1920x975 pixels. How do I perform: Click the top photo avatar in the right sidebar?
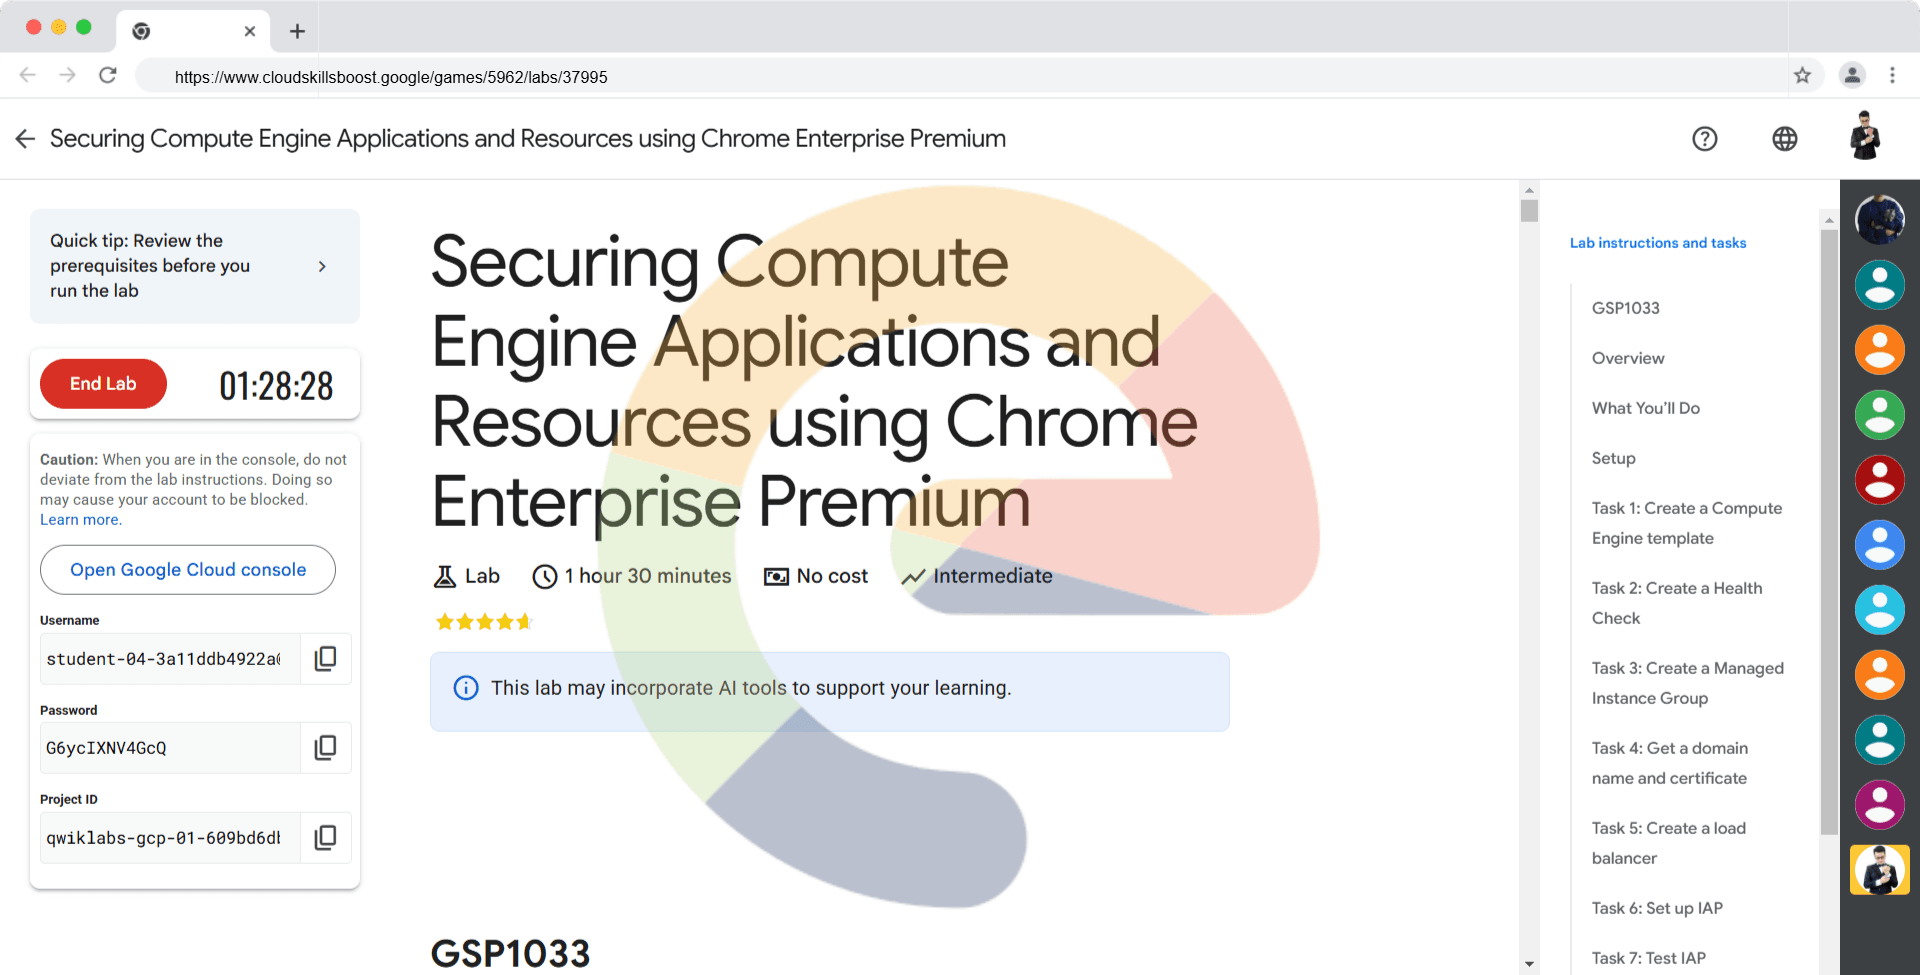1880,219
